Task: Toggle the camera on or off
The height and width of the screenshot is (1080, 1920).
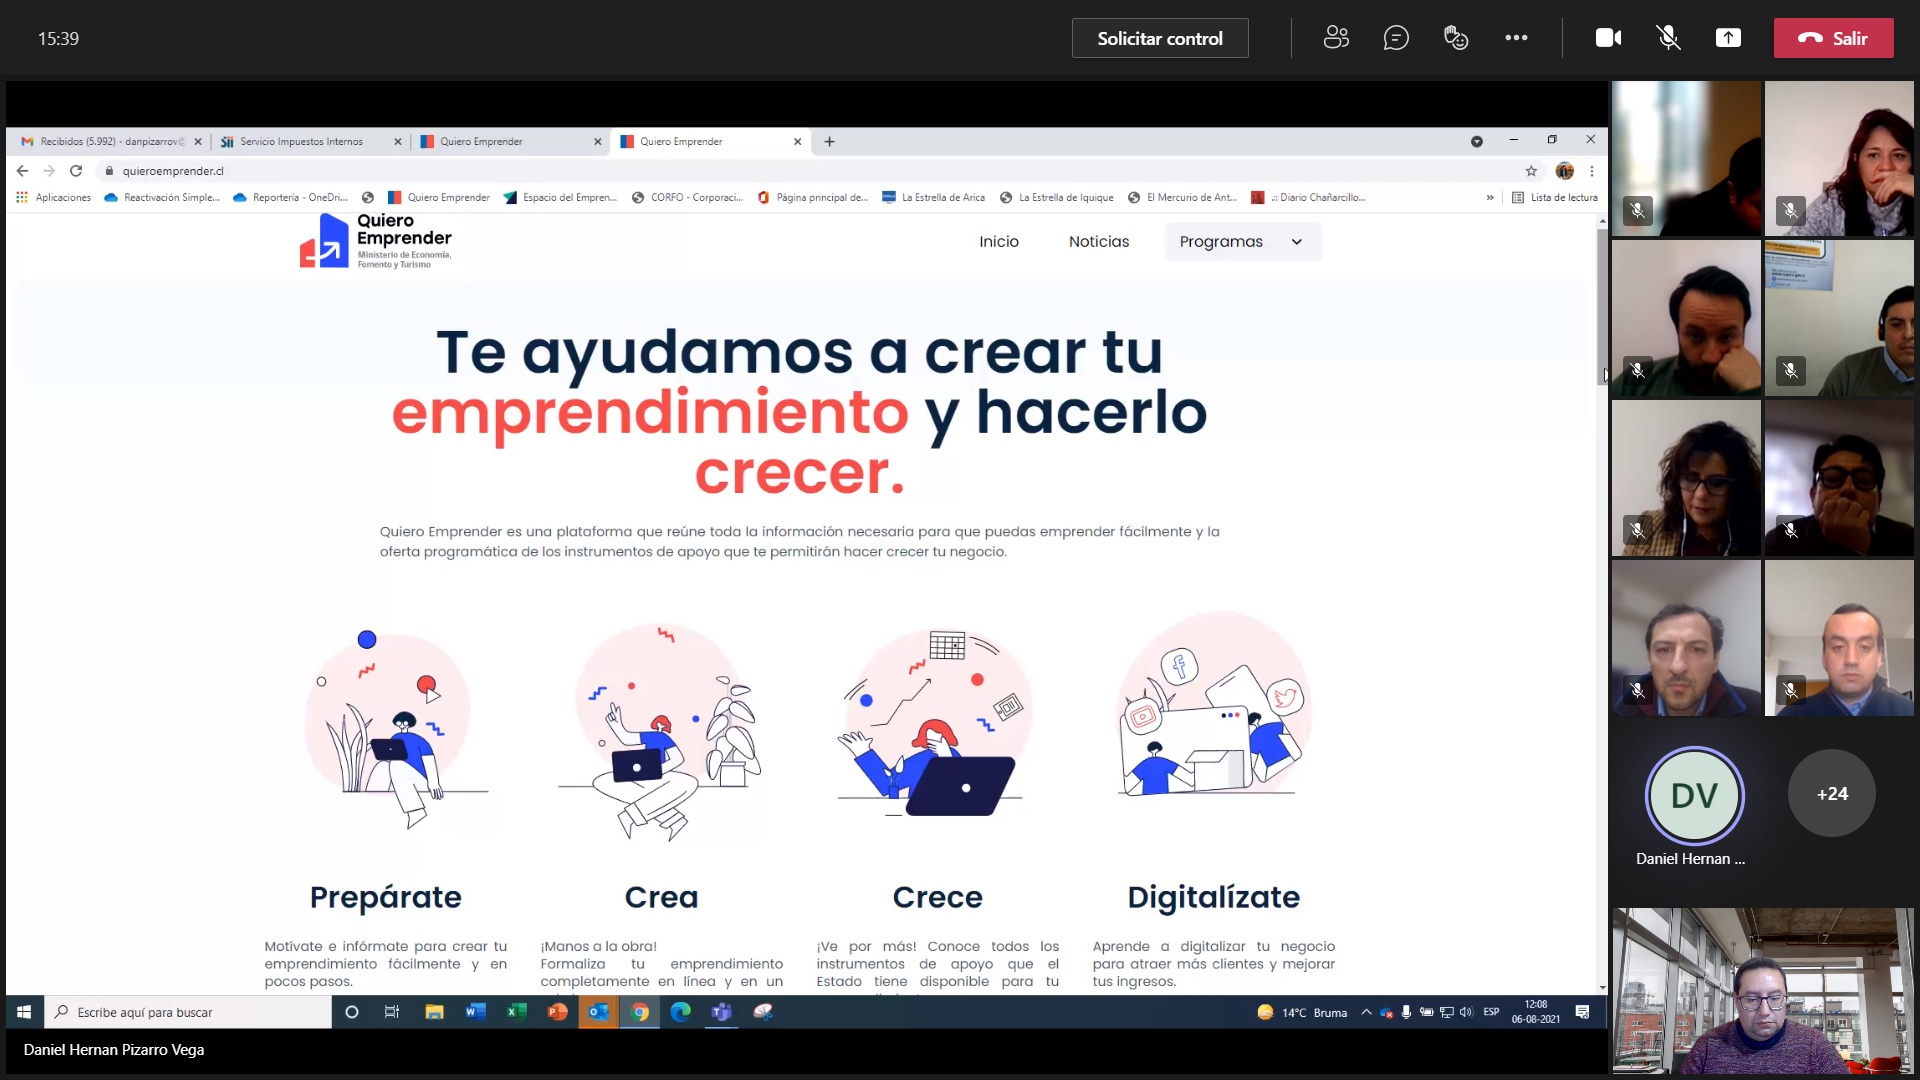Action: point(1608,38)
